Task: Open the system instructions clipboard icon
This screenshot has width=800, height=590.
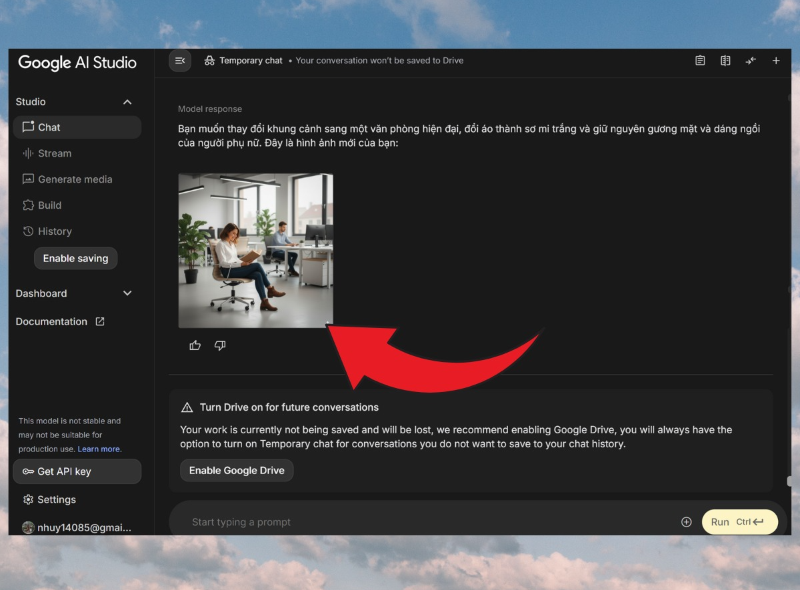Action: (700, 61)
